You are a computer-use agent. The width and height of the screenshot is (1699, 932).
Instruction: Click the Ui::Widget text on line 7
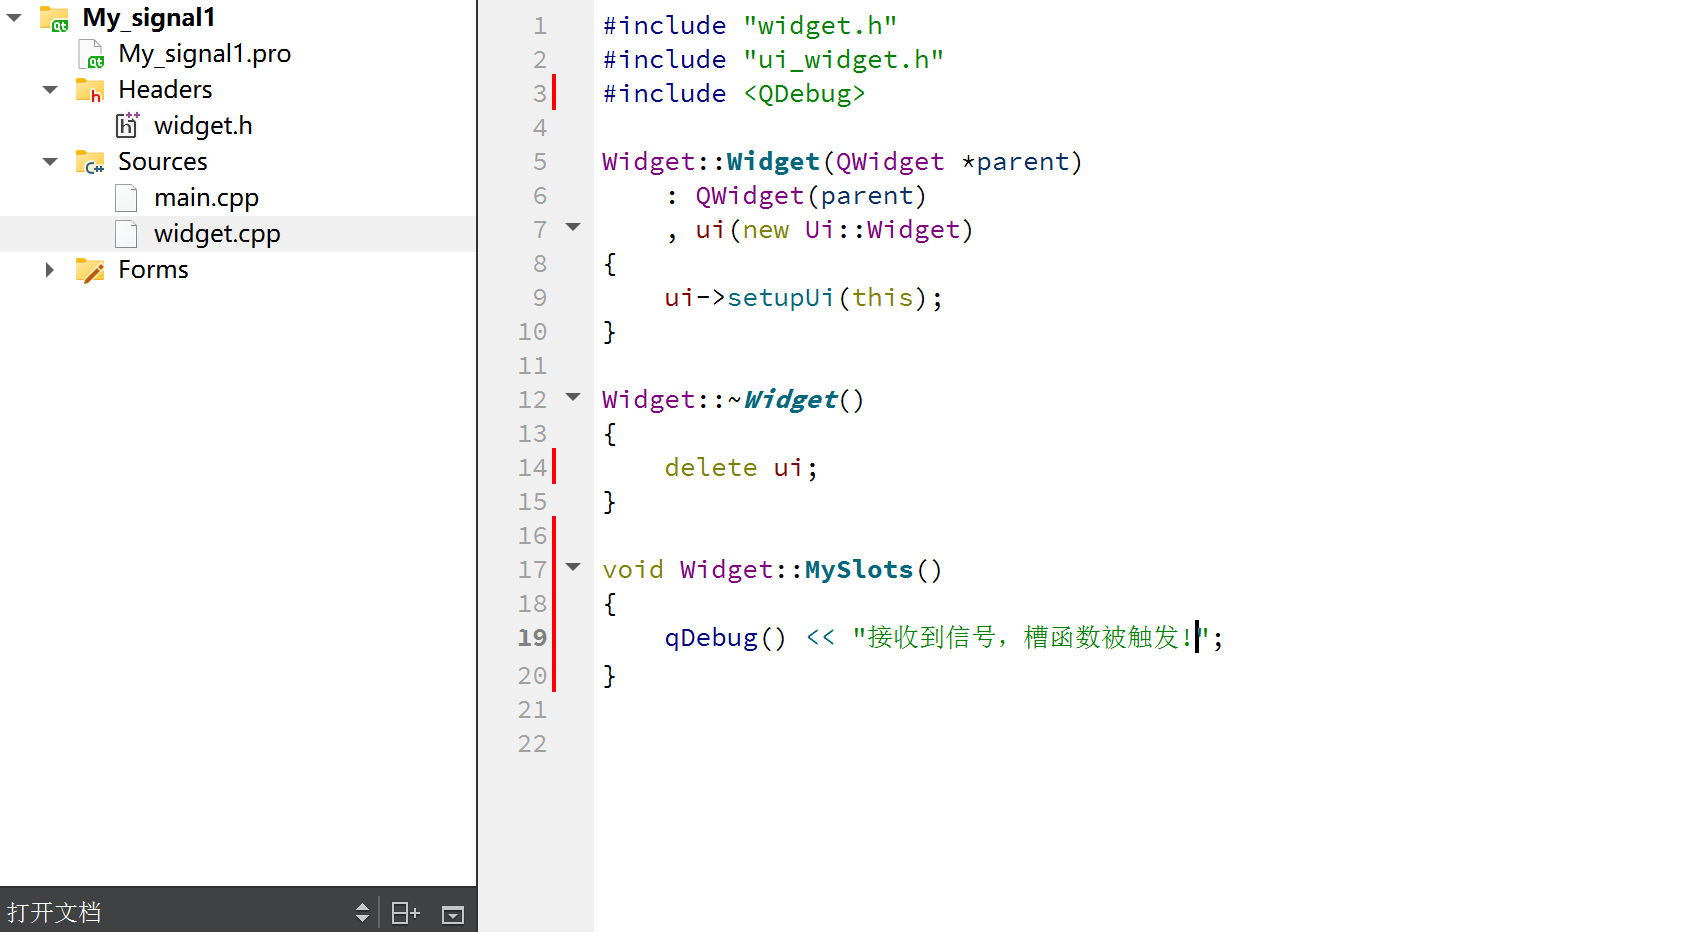click(x=882, y=230)
